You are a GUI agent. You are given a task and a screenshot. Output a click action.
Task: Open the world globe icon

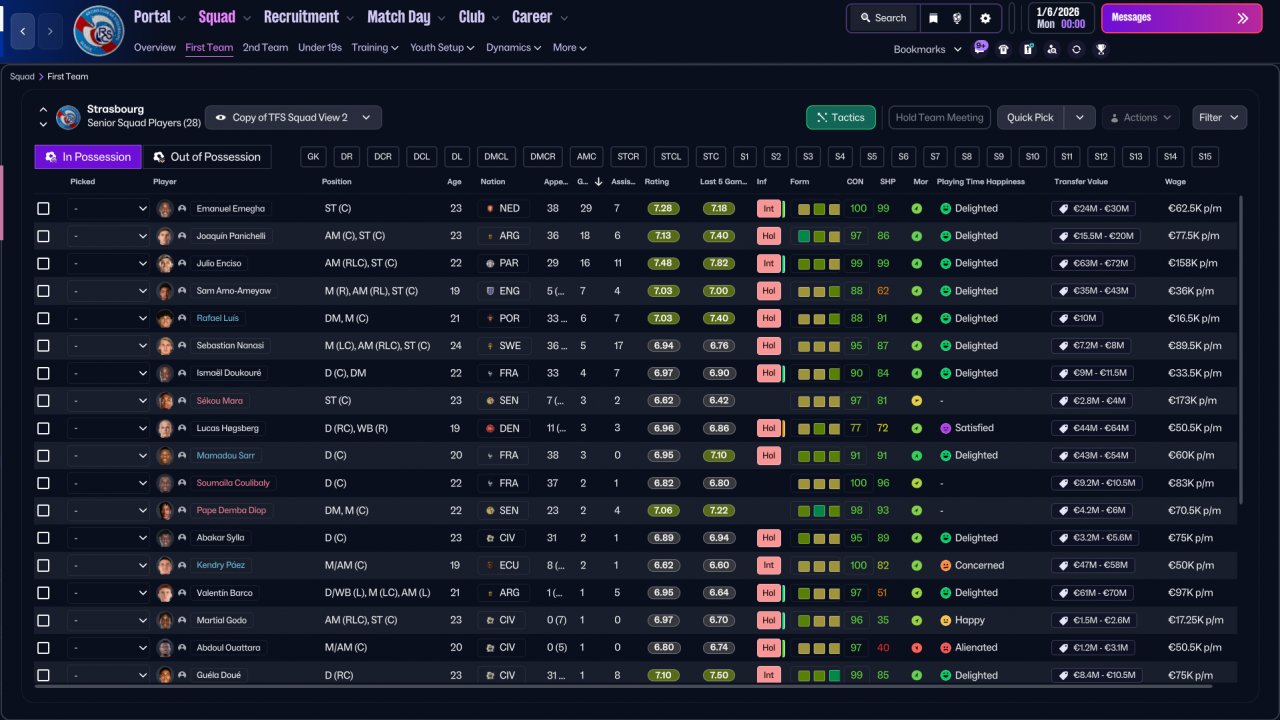coord(959,18)
